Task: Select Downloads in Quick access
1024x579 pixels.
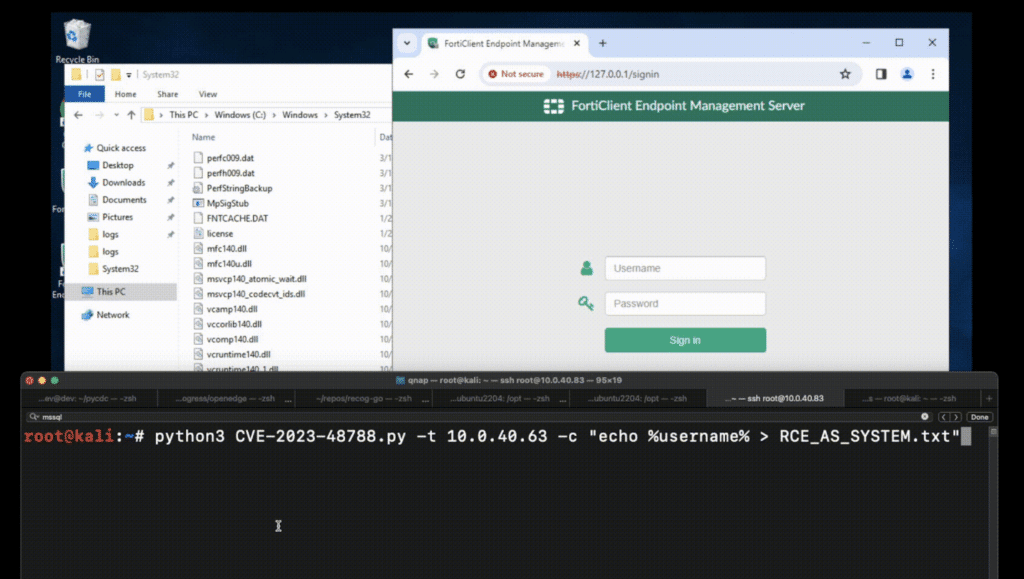Action: [x=123, y=182]
